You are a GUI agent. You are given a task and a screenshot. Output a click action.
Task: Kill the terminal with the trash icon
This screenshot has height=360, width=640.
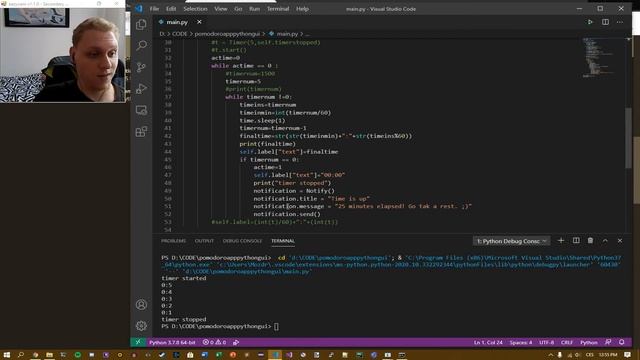click(x=590, y=241)
